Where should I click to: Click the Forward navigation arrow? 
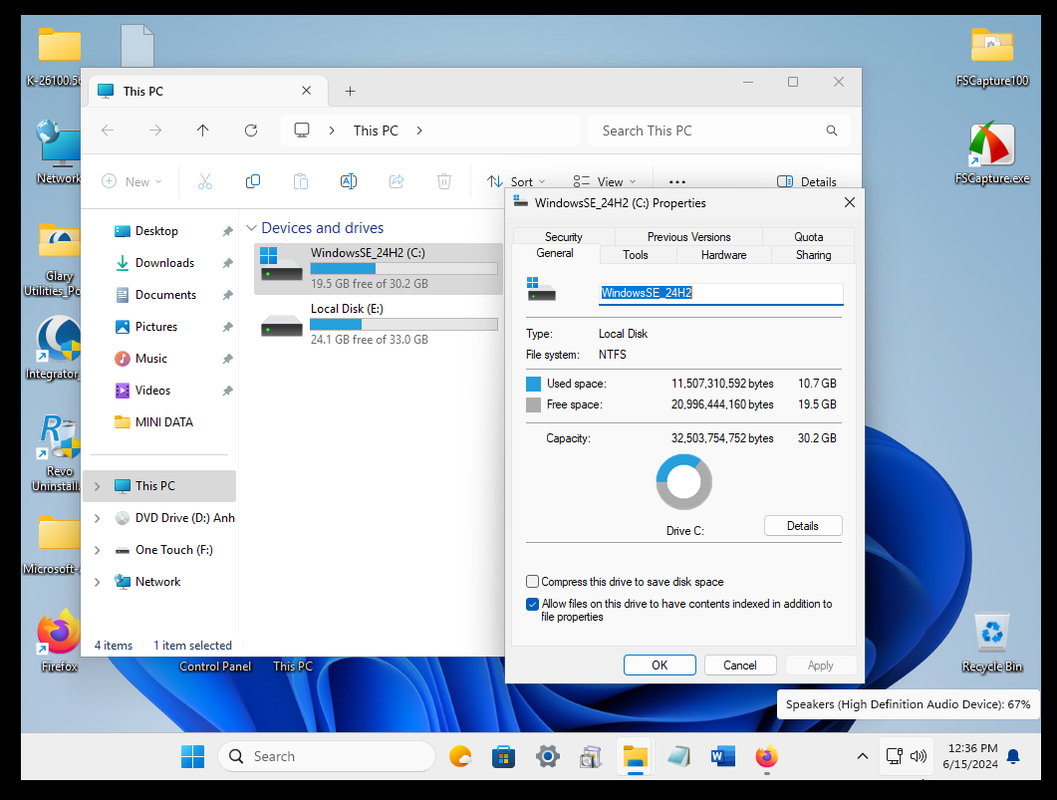click(155, 131)
